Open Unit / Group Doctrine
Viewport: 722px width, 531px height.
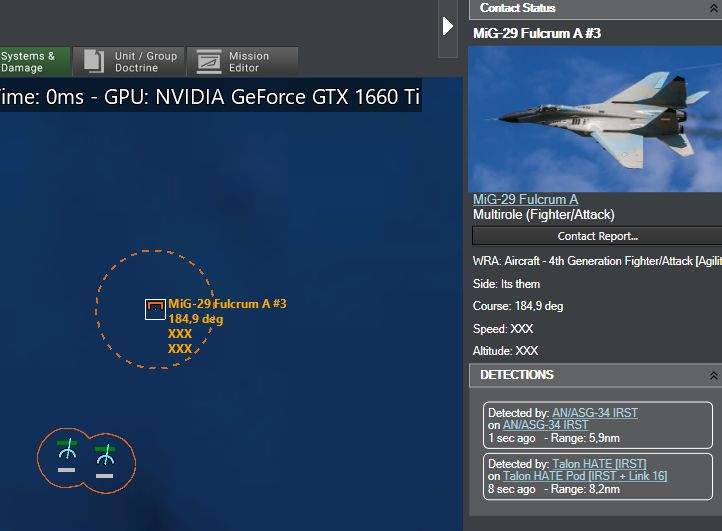129,61
